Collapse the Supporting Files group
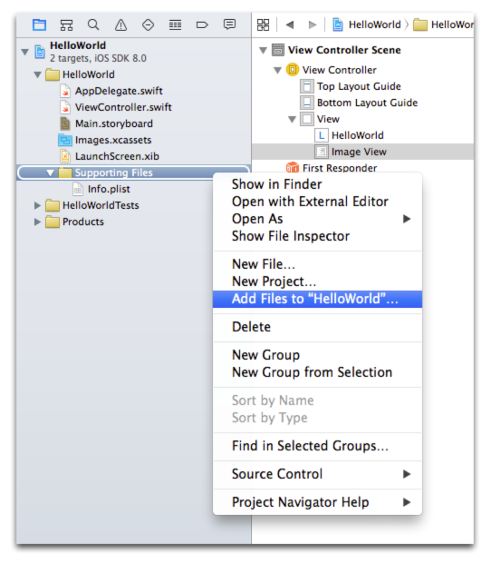 pyautogui.click(x=50, y=173)
